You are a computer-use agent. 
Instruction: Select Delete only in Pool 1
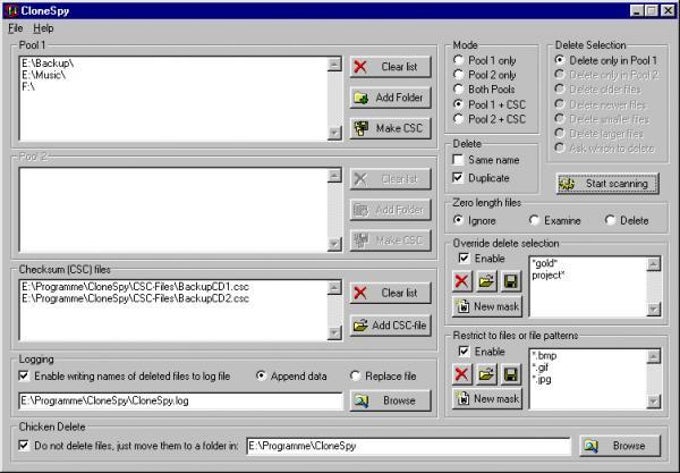click(x=606, y=60)
